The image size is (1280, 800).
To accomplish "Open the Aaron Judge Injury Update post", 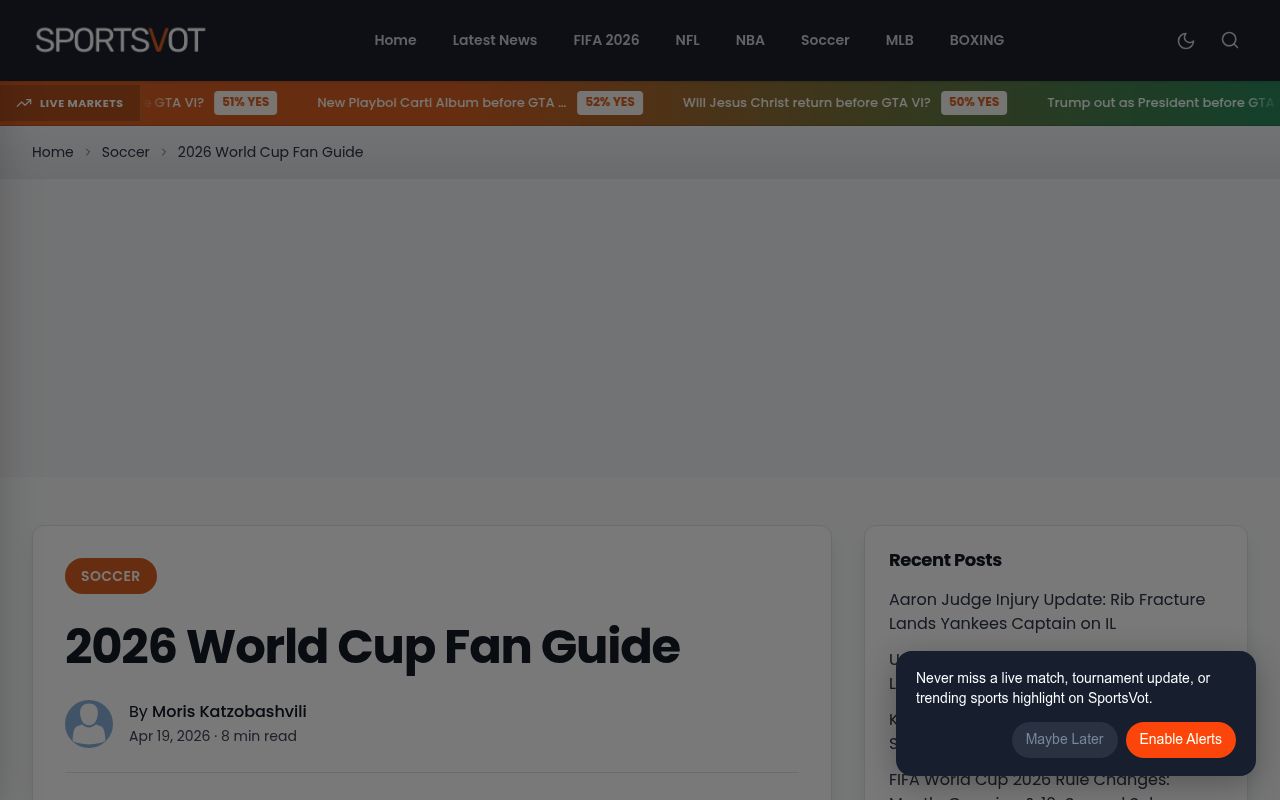I will click(x=1047, y=611).
